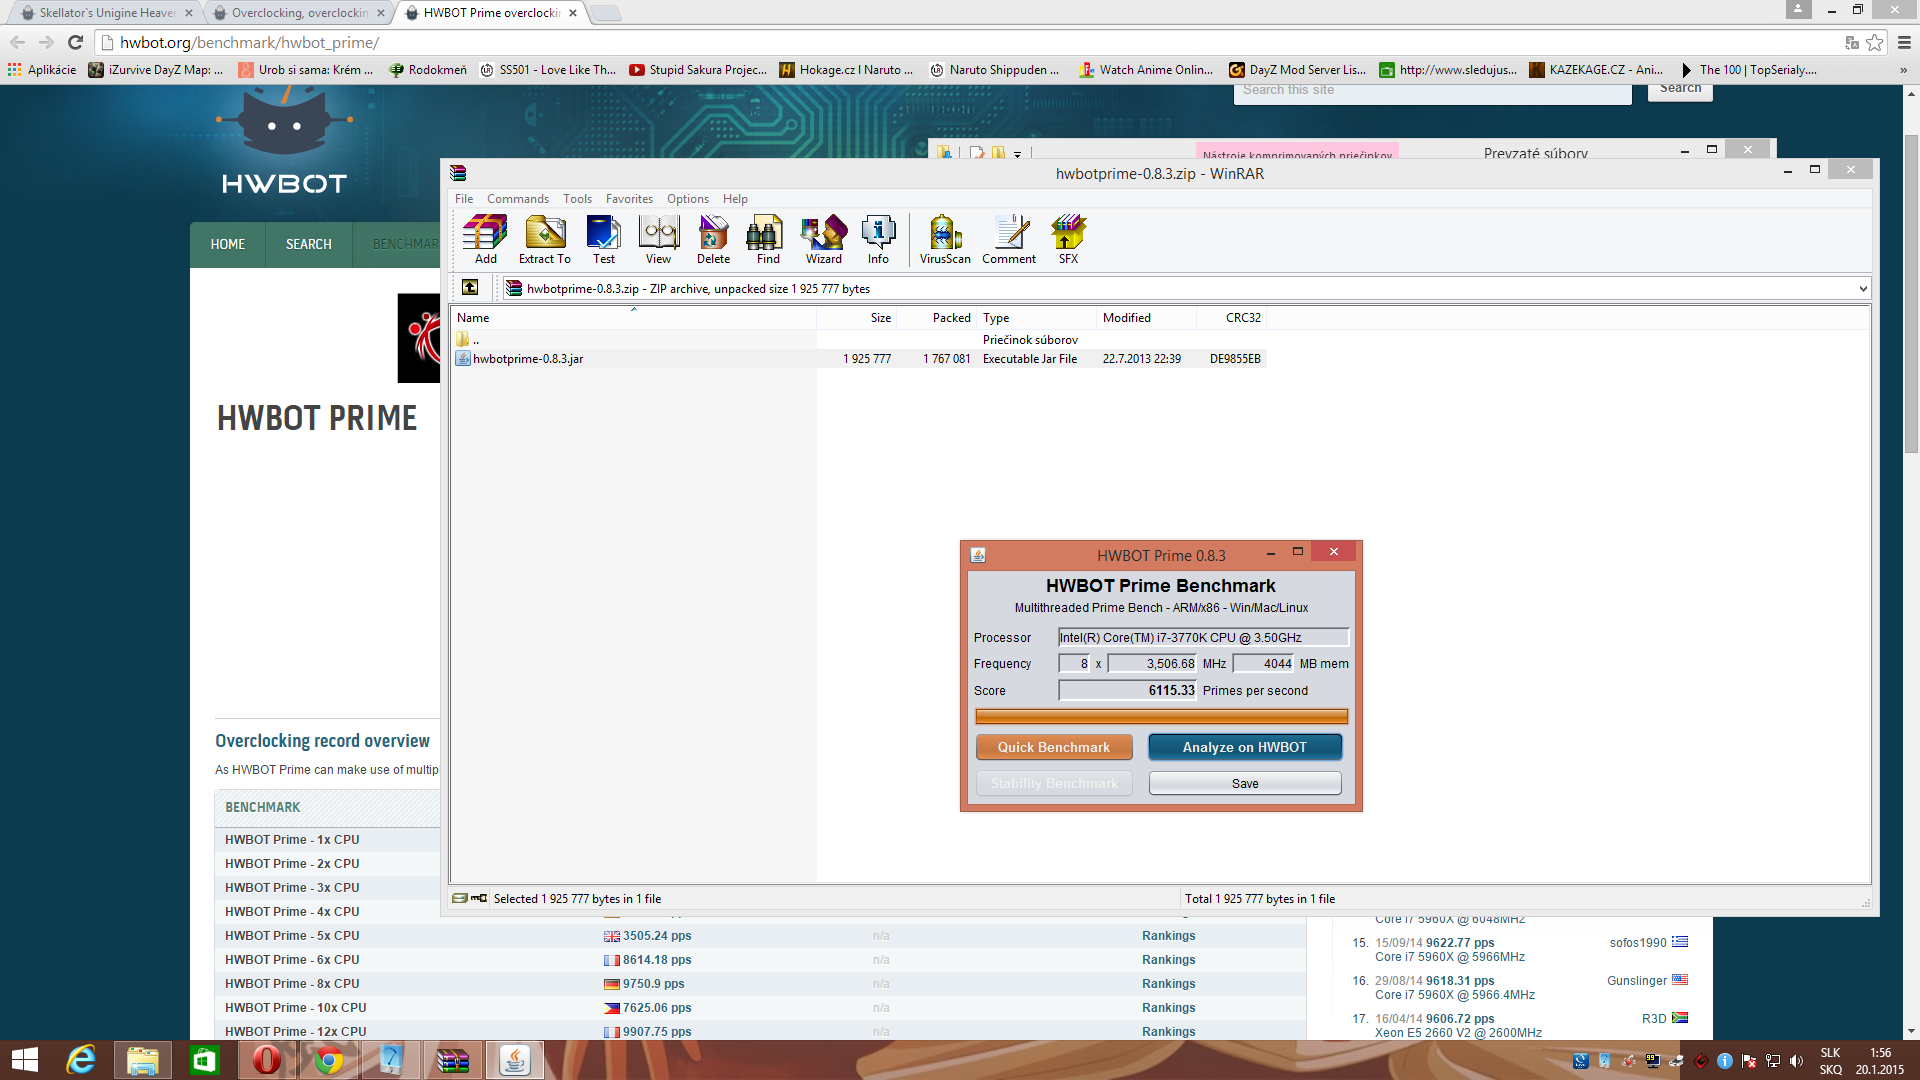Open HWBOT Prime - 5x CPU row
Image resolution: width=1920 pixels, height=1080 pixels.
click(x=292, y=936)
